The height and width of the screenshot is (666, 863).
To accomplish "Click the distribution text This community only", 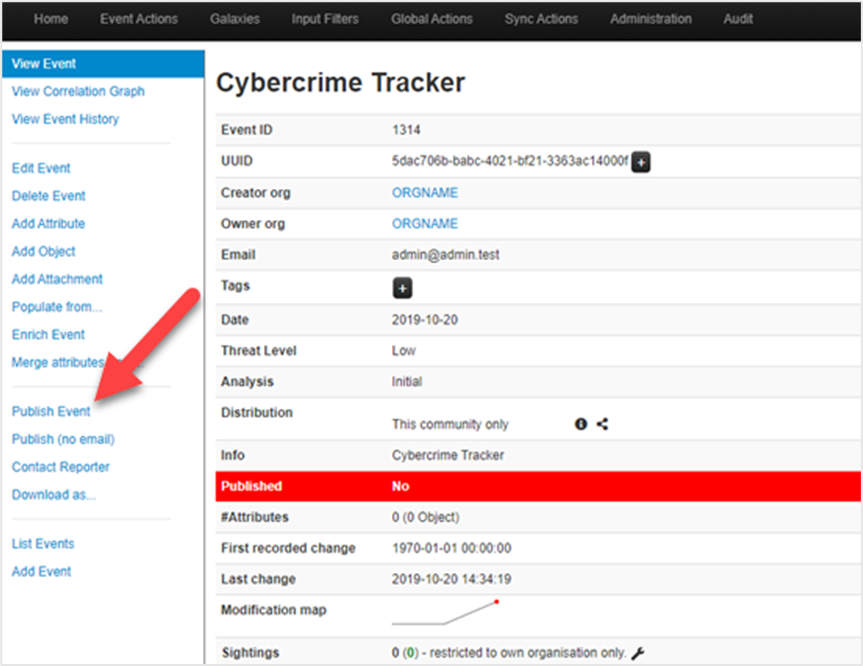I will tap(450, 424).
